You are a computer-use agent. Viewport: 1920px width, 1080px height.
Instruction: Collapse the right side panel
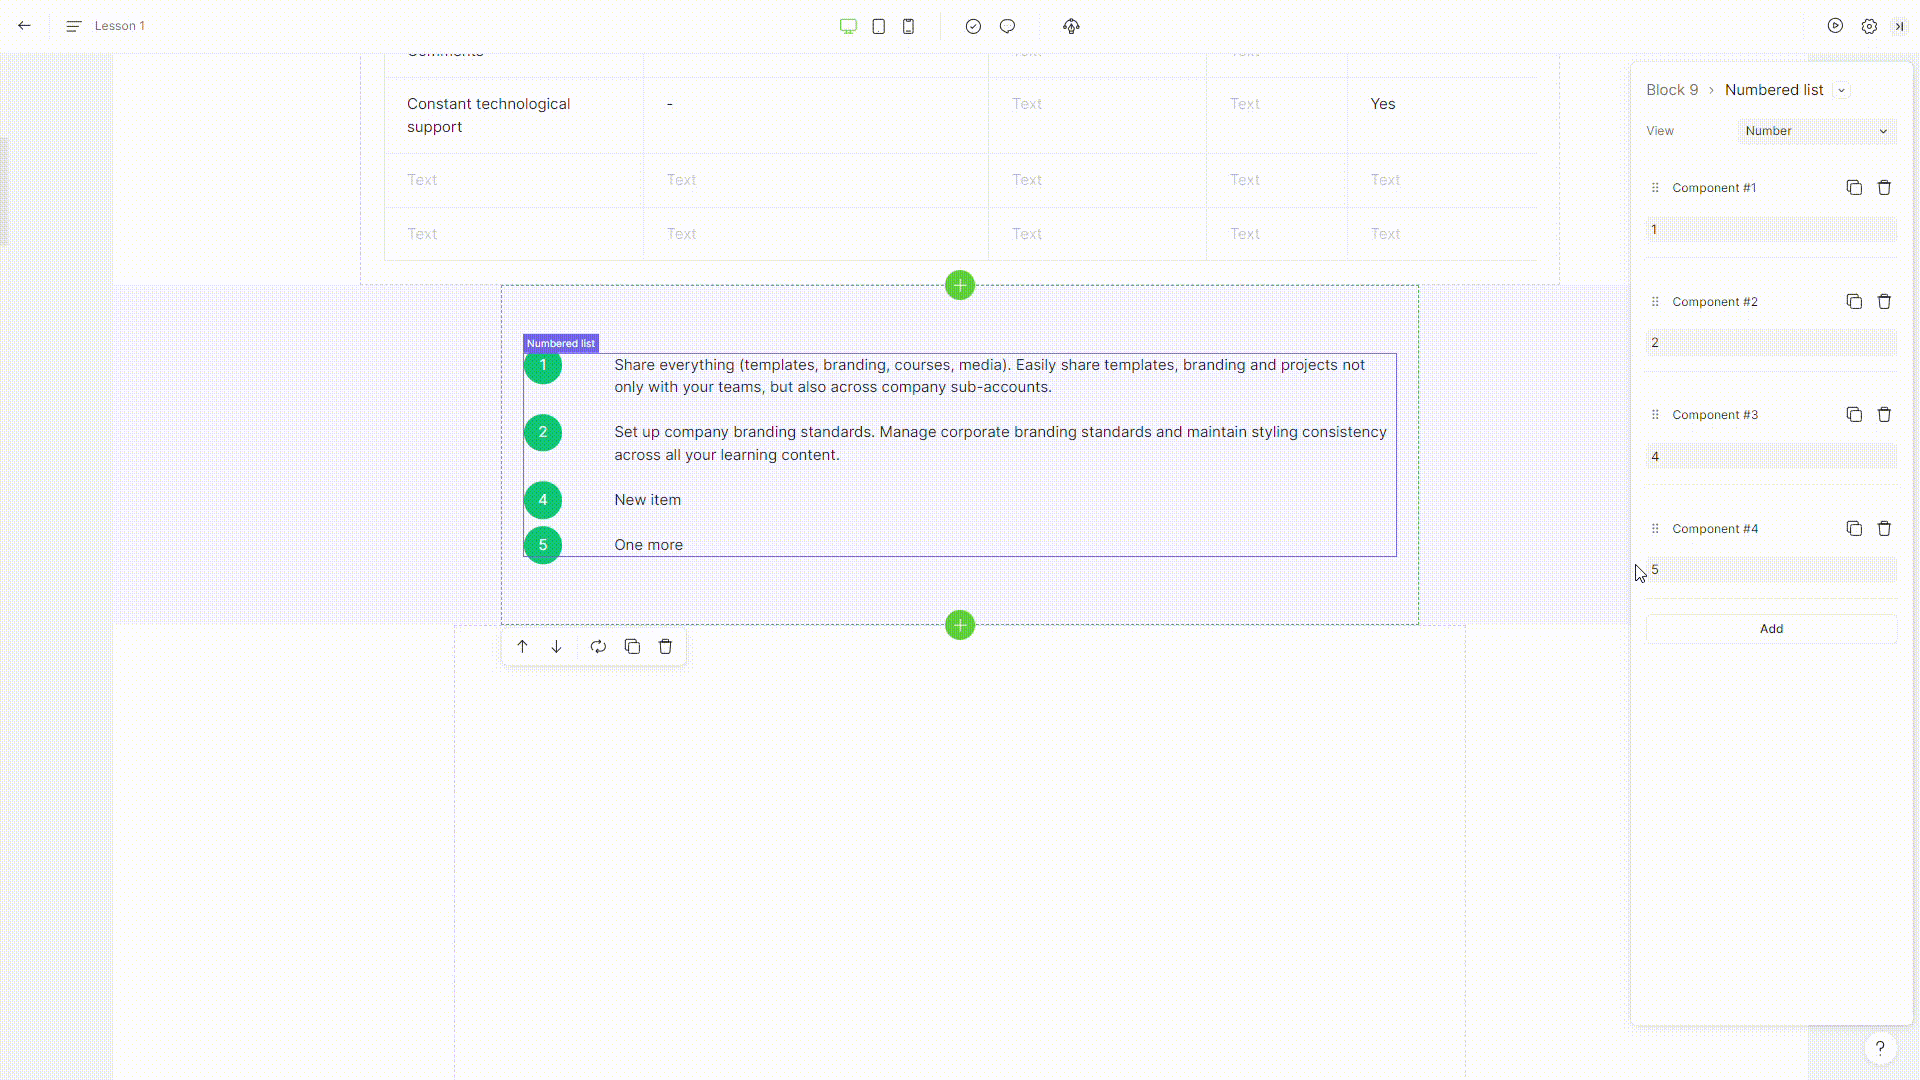[1899, 26]
